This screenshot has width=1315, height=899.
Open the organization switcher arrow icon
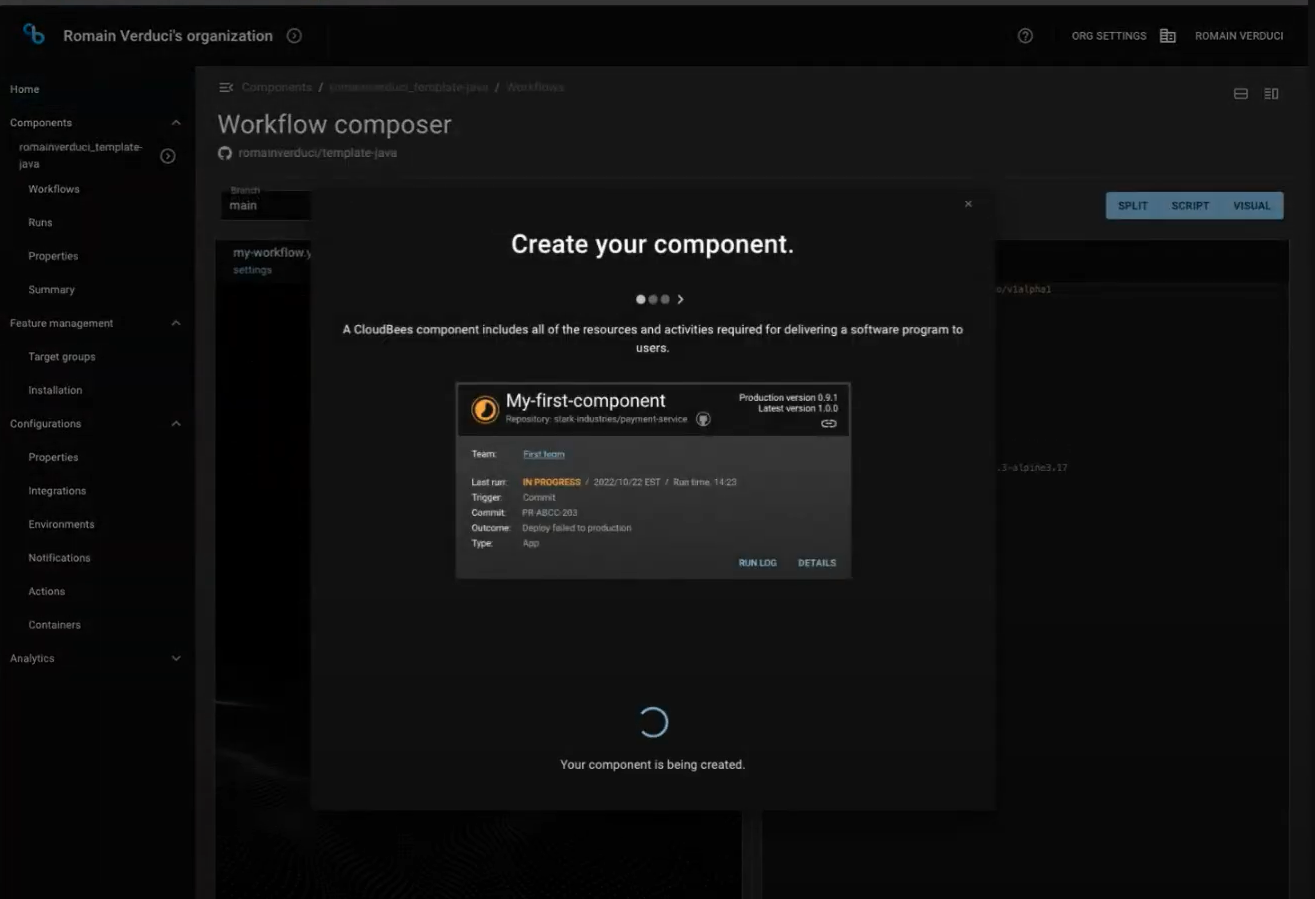294,36
